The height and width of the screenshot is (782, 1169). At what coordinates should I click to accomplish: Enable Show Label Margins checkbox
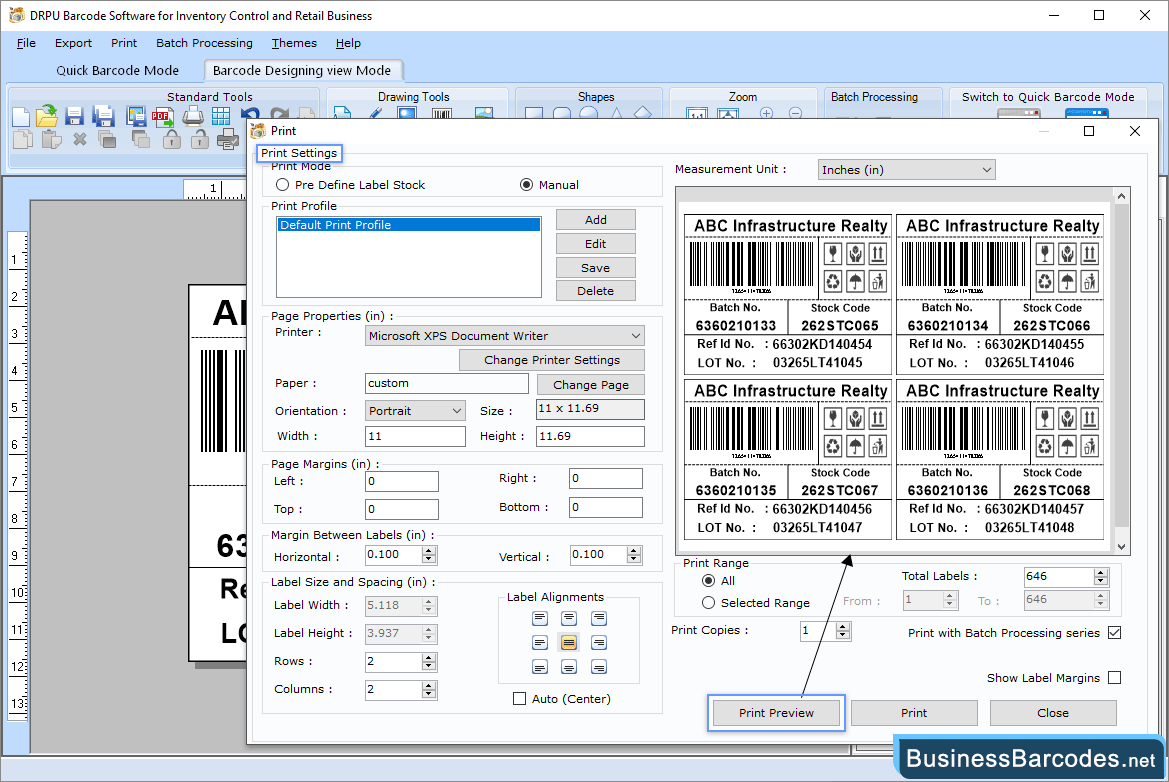[1115, 678]
